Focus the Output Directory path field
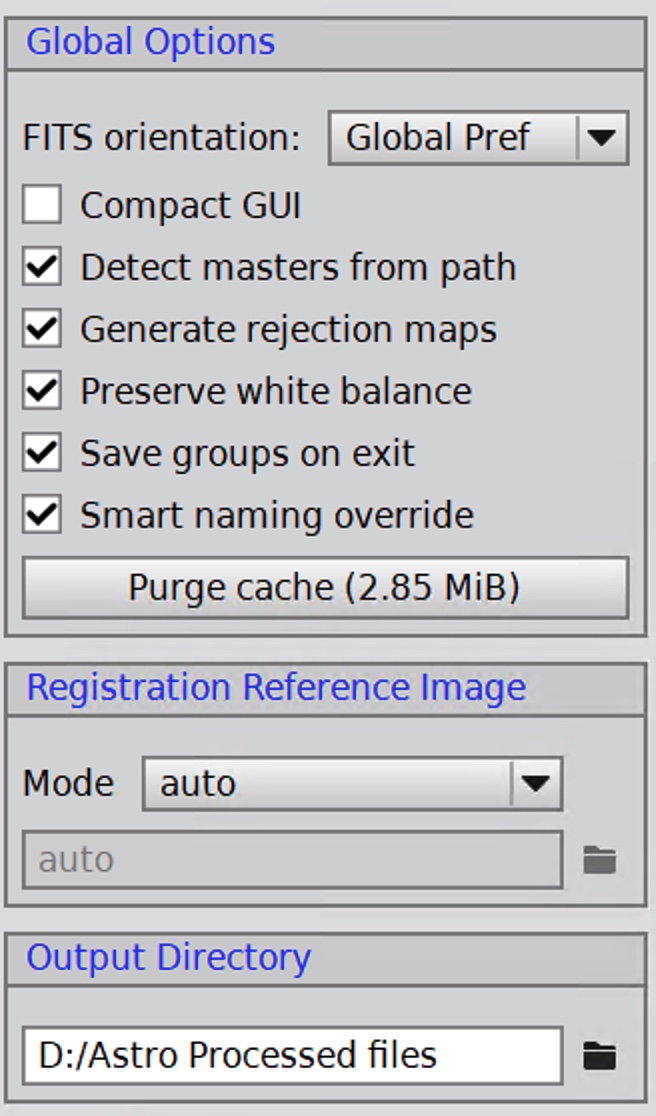Screen dimensions: 656x1116 click(292, 1056)
